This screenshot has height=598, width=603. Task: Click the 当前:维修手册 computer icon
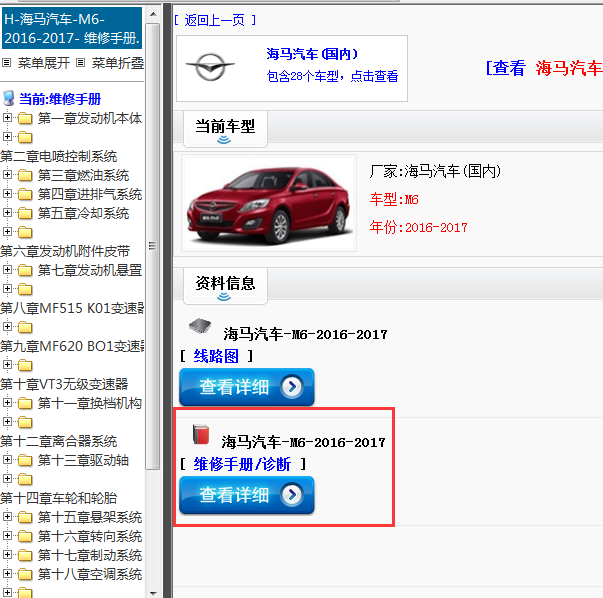pos(8,98)
